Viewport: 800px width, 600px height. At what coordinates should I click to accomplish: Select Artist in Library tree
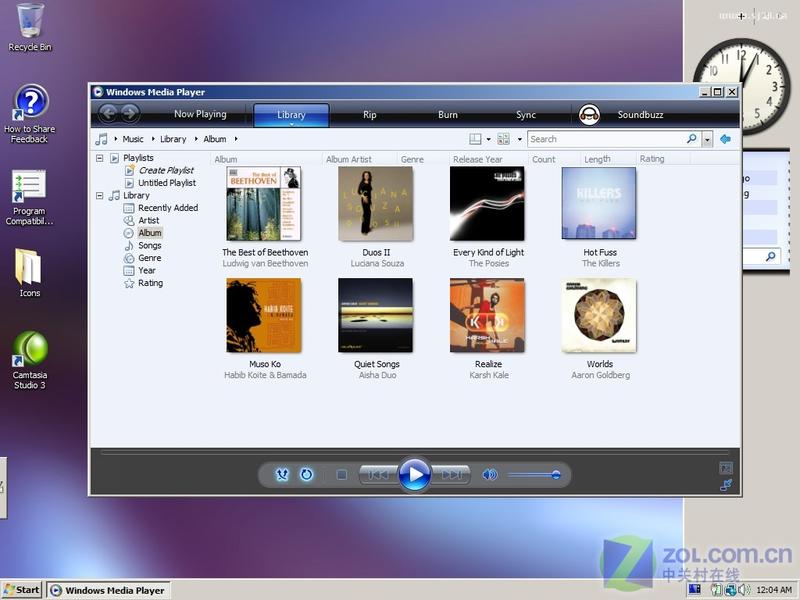pos(148,220)
